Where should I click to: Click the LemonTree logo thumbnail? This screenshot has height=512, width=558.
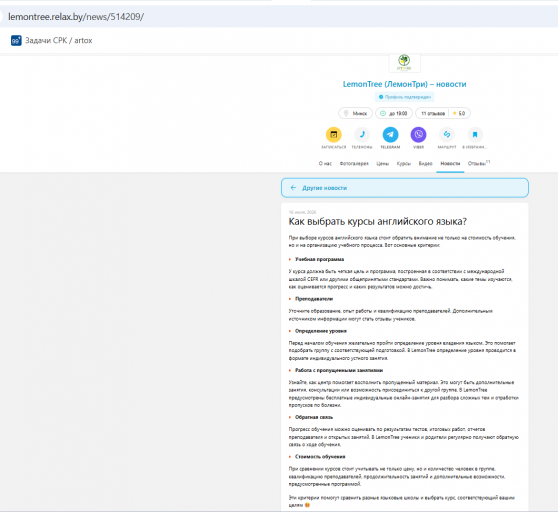click(404, 63)
